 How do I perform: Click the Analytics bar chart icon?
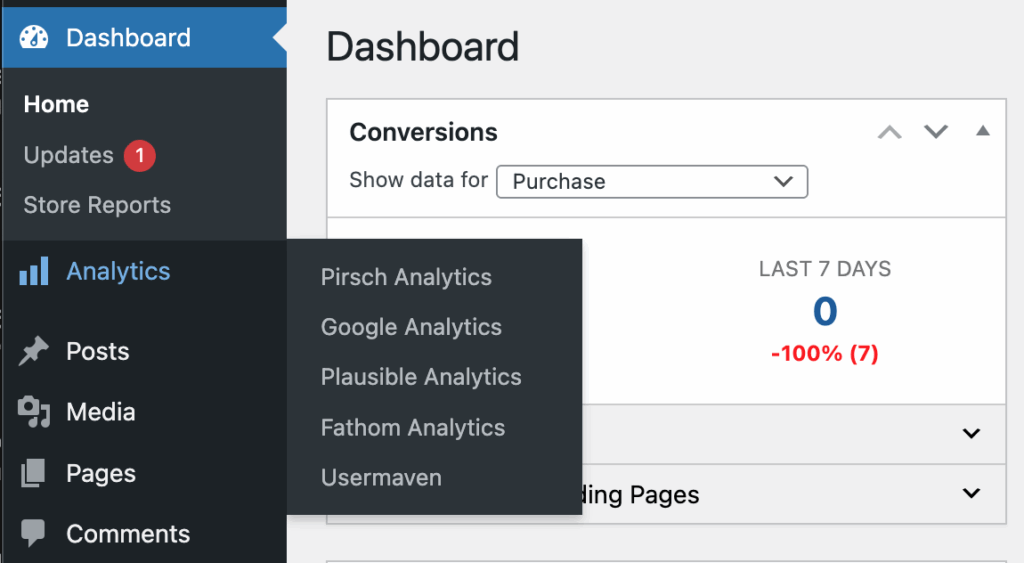pos(34,271)
